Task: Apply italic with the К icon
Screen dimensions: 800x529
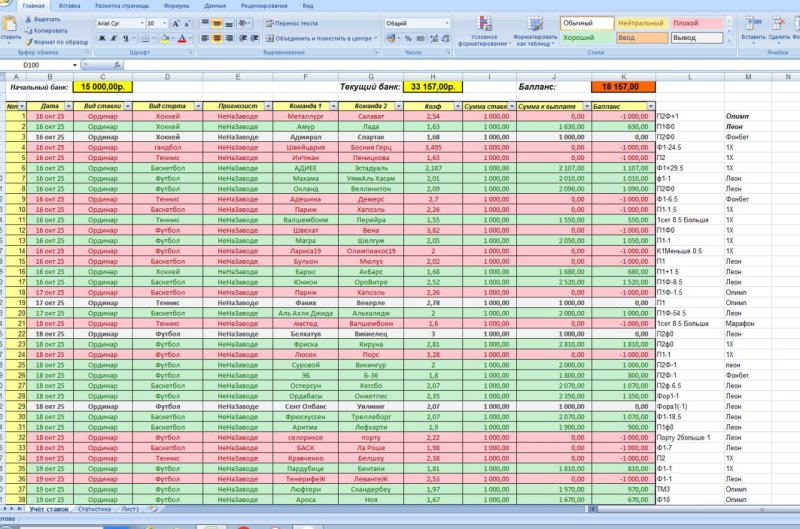Action: tap(112, 37)
